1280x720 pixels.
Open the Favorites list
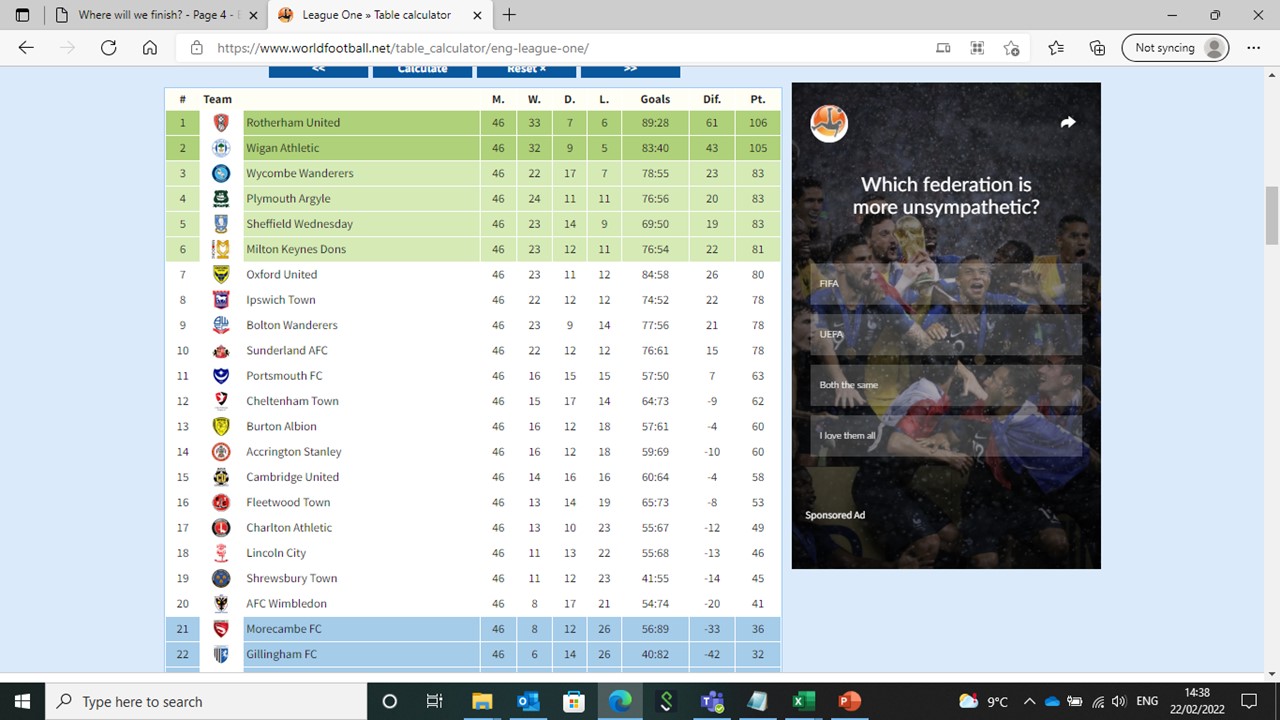[x=1056, y=48]
